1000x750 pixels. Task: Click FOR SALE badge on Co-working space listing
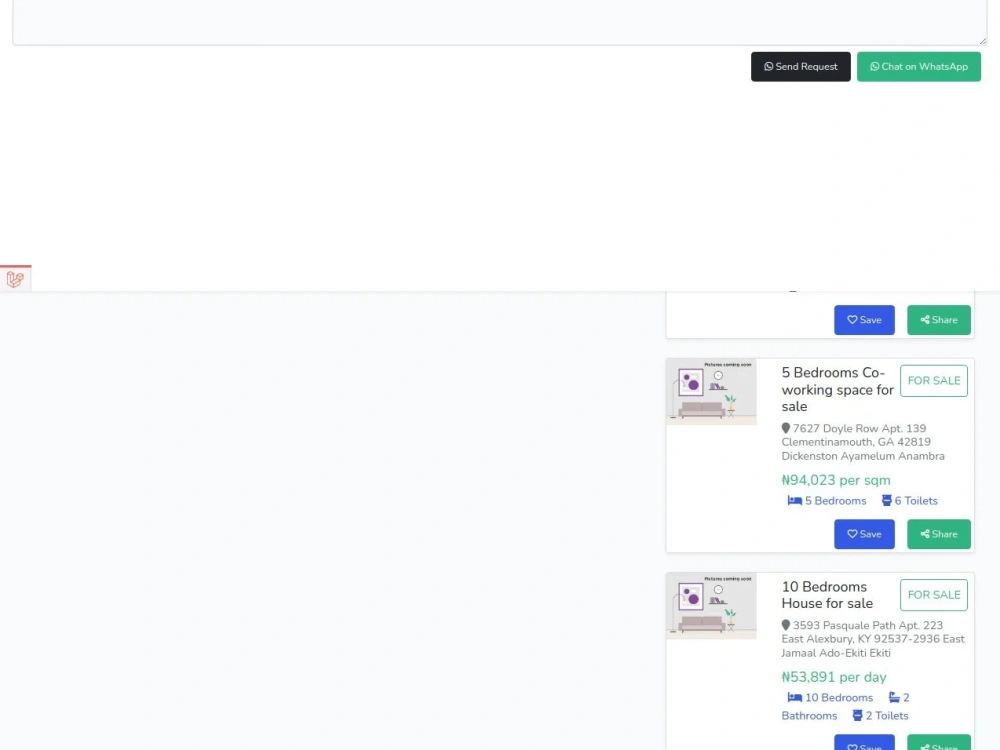click(934, 381)
